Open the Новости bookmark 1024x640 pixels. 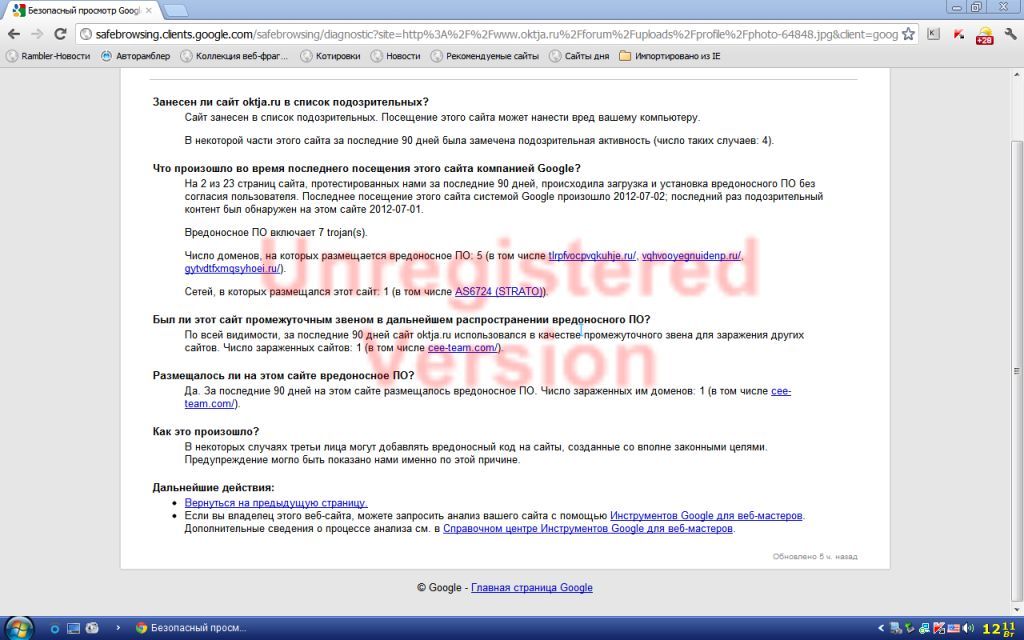click(x=395, y=56)
